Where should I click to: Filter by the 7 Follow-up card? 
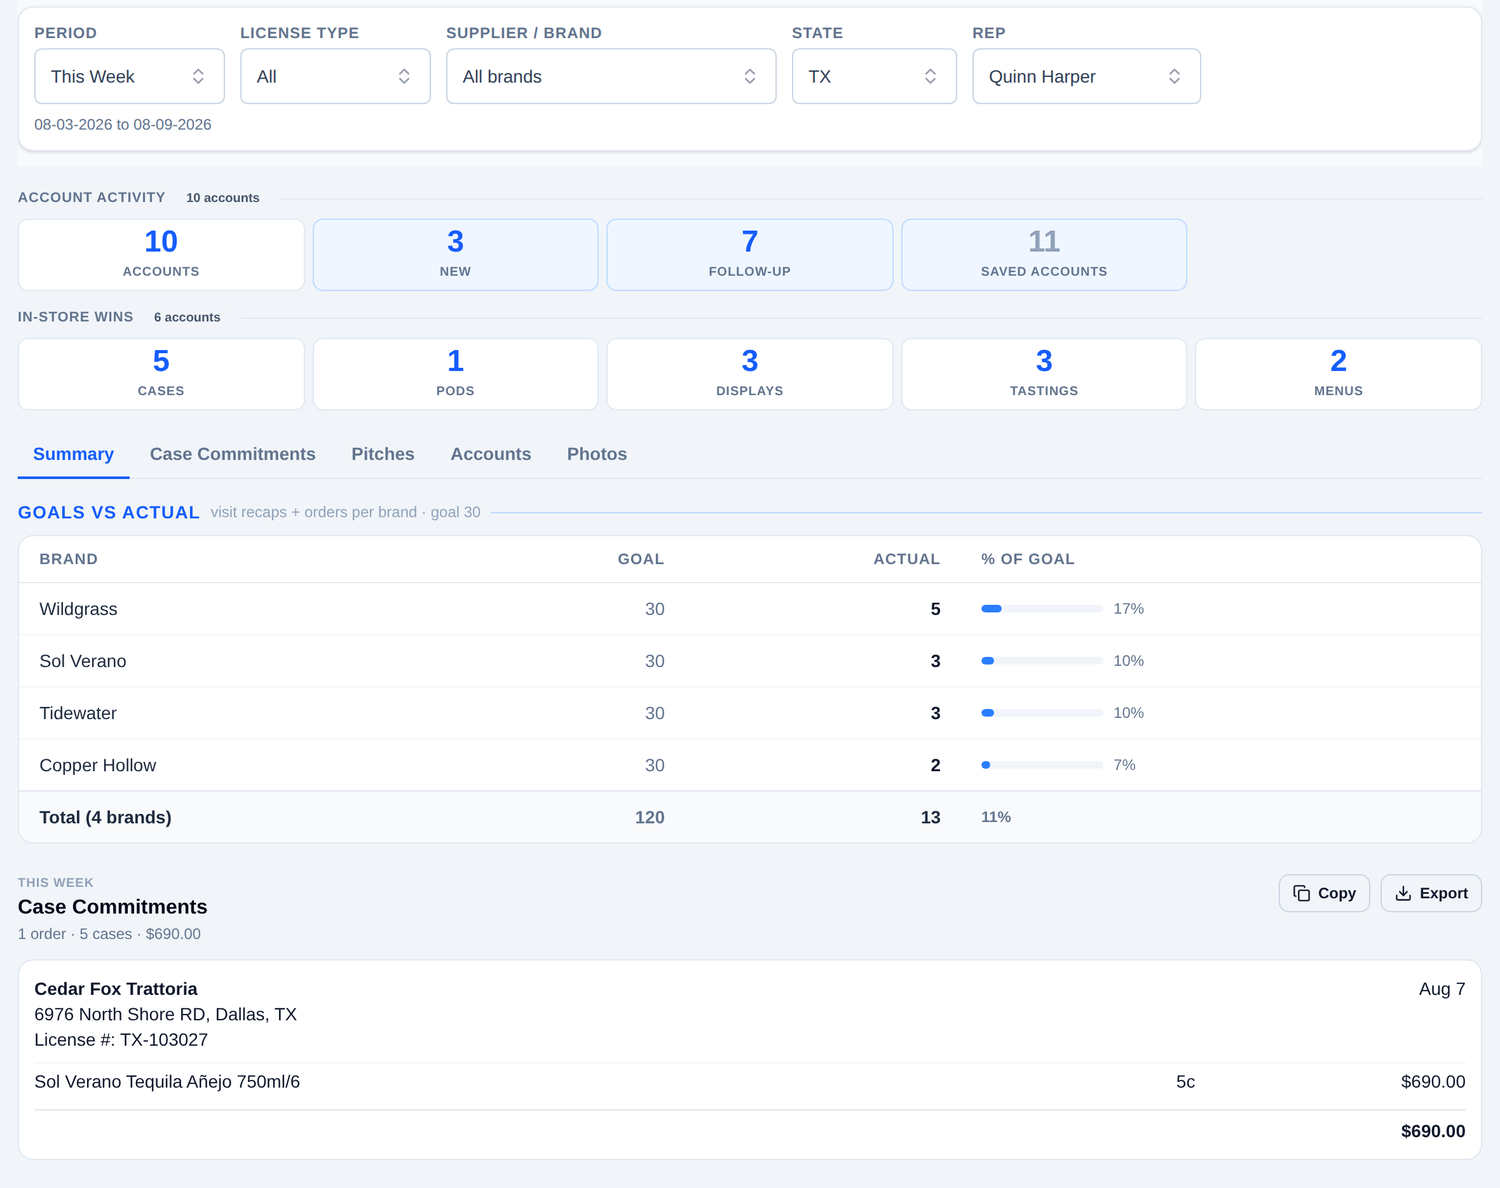point(750,255)
